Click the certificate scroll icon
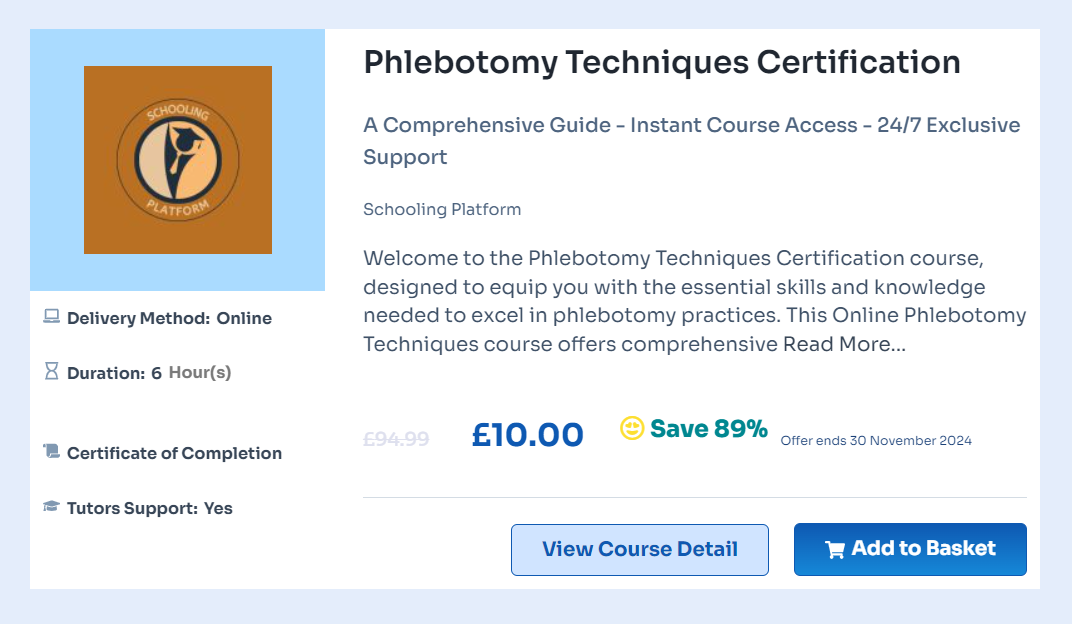Screen dimensions: 1072x624 tap(52, 452)
